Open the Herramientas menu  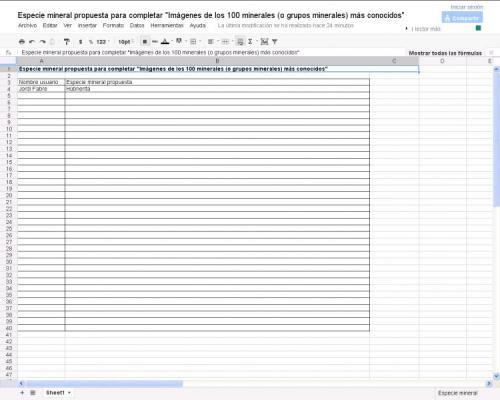click(x=167, y=25)
